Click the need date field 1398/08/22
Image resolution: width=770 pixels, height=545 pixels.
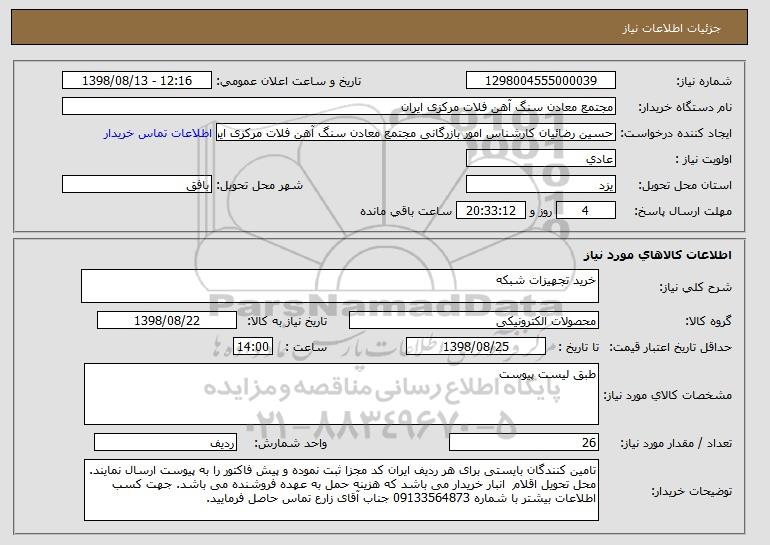click(167, 321)
